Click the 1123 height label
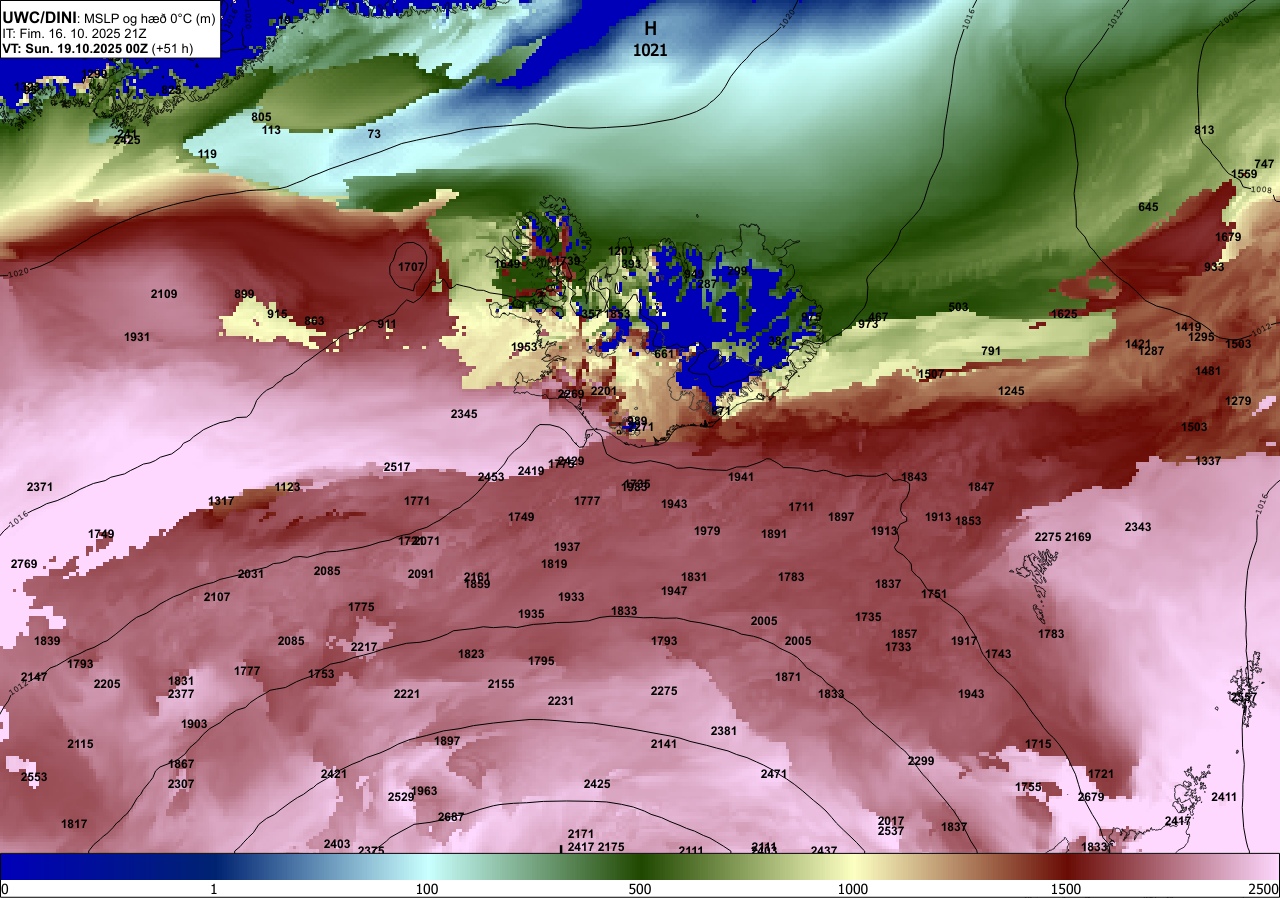 [x=287, y=487]
